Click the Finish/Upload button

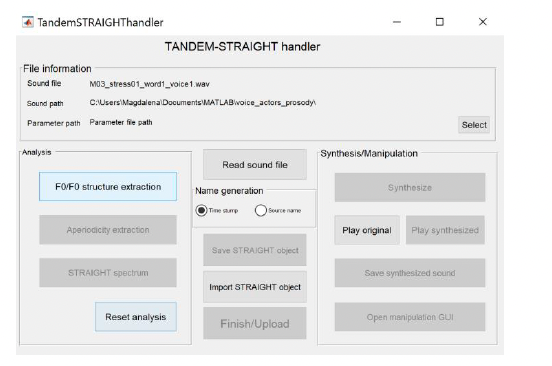point(255,323)
